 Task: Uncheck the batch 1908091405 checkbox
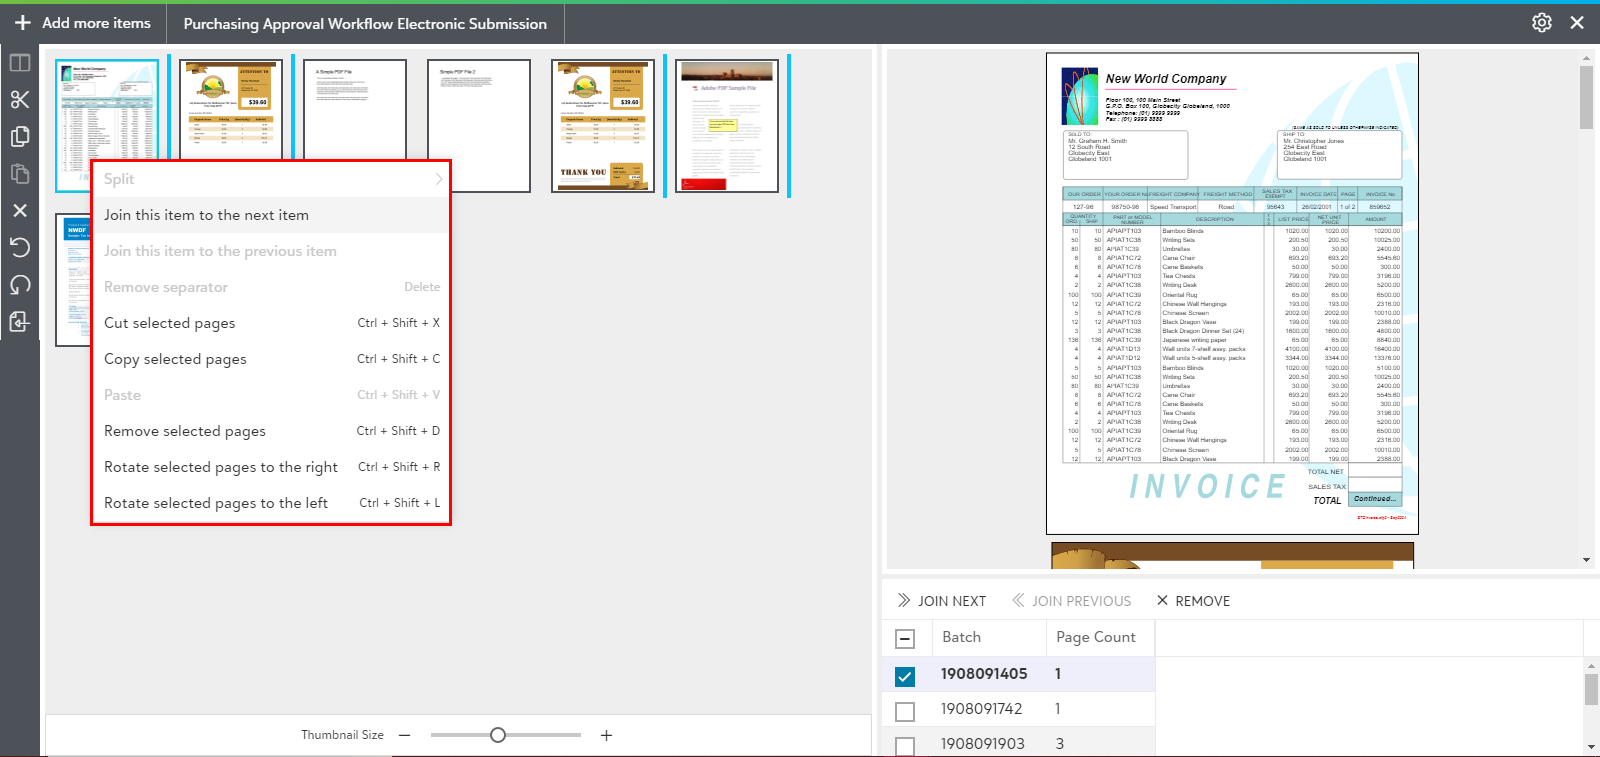(905, 676)
